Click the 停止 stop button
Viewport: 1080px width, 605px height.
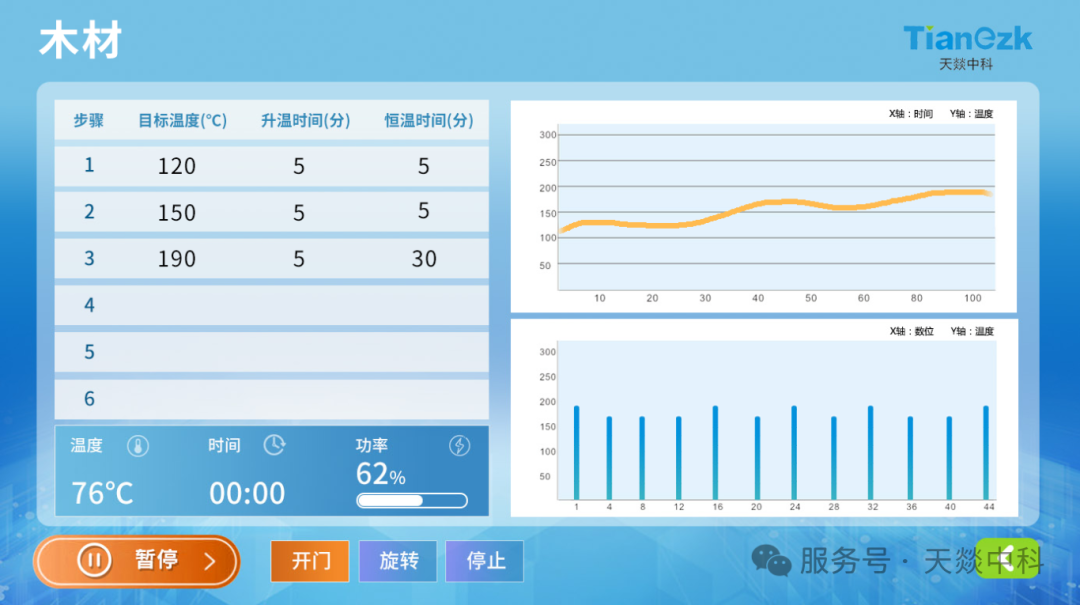485,561
